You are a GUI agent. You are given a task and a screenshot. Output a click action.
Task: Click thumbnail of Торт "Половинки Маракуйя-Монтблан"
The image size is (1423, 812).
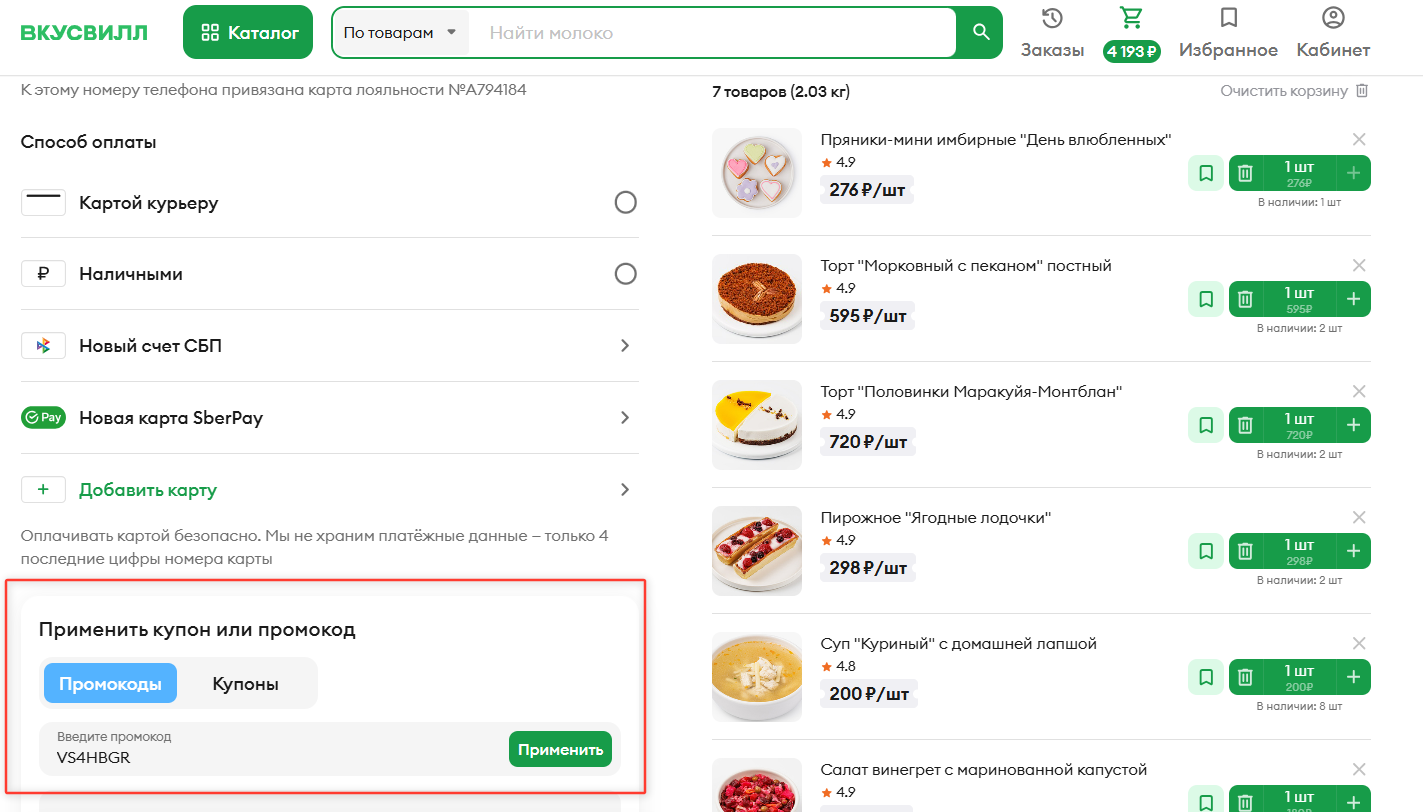[x=757, y=425]
